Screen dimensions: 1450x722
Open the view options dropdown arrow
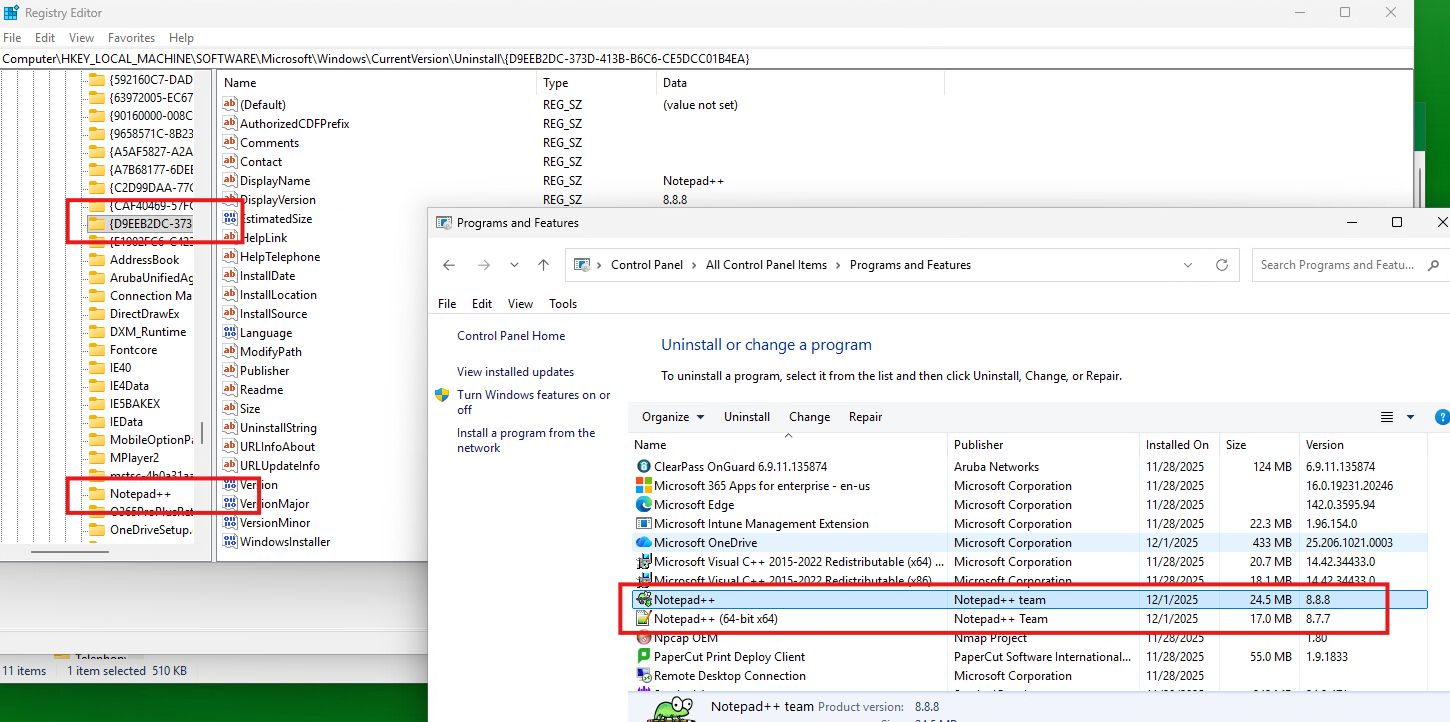point(1410,417)
